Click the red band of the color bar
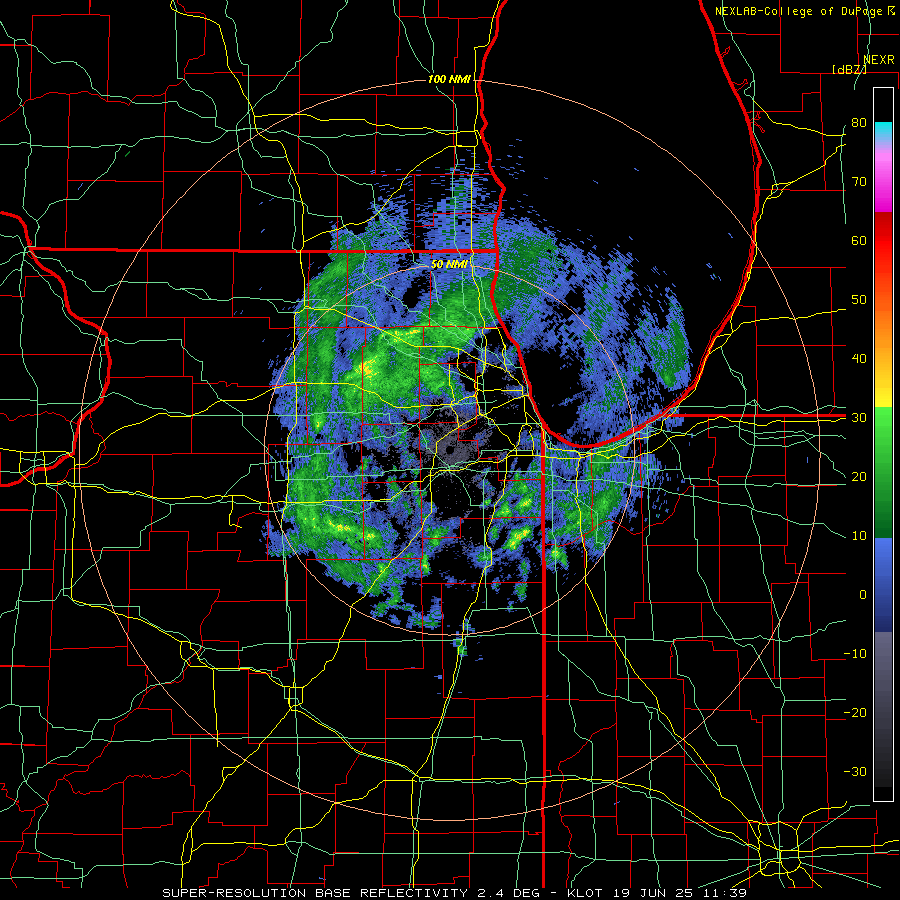Viewport: 900px width, 900px height. [x=883, y=241]
